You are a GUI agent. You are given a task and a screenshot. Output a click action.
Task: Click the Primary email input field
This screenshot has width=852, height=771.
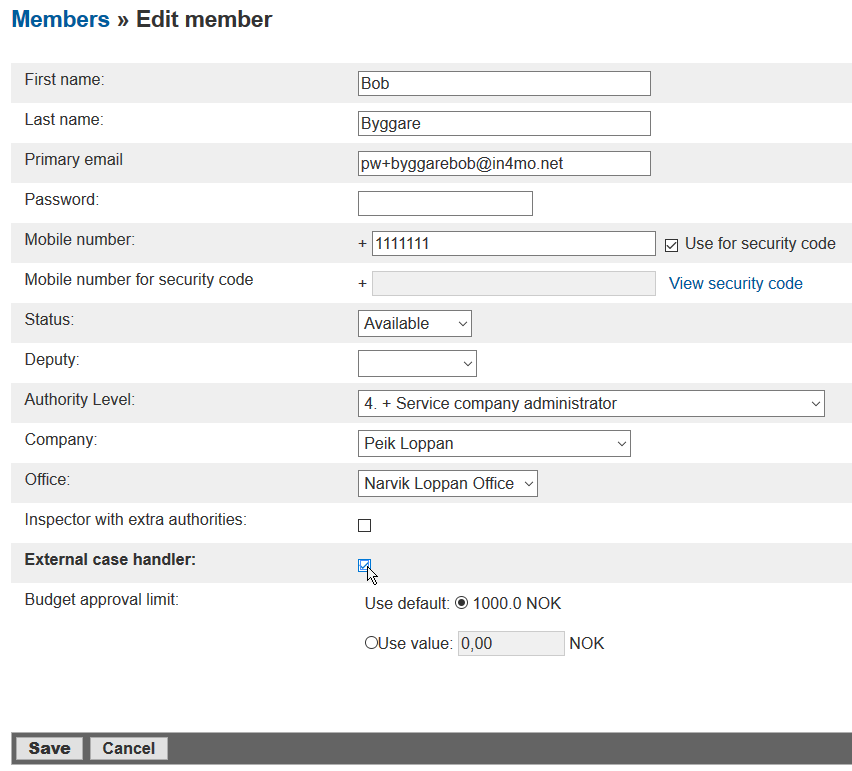(x=504, y=163)
